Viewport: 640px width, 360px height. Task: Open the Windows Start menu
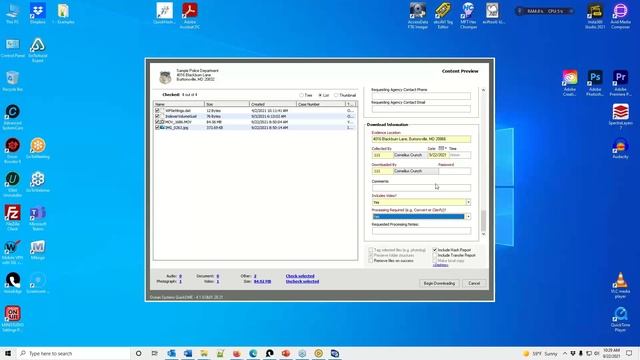[8, 353]
